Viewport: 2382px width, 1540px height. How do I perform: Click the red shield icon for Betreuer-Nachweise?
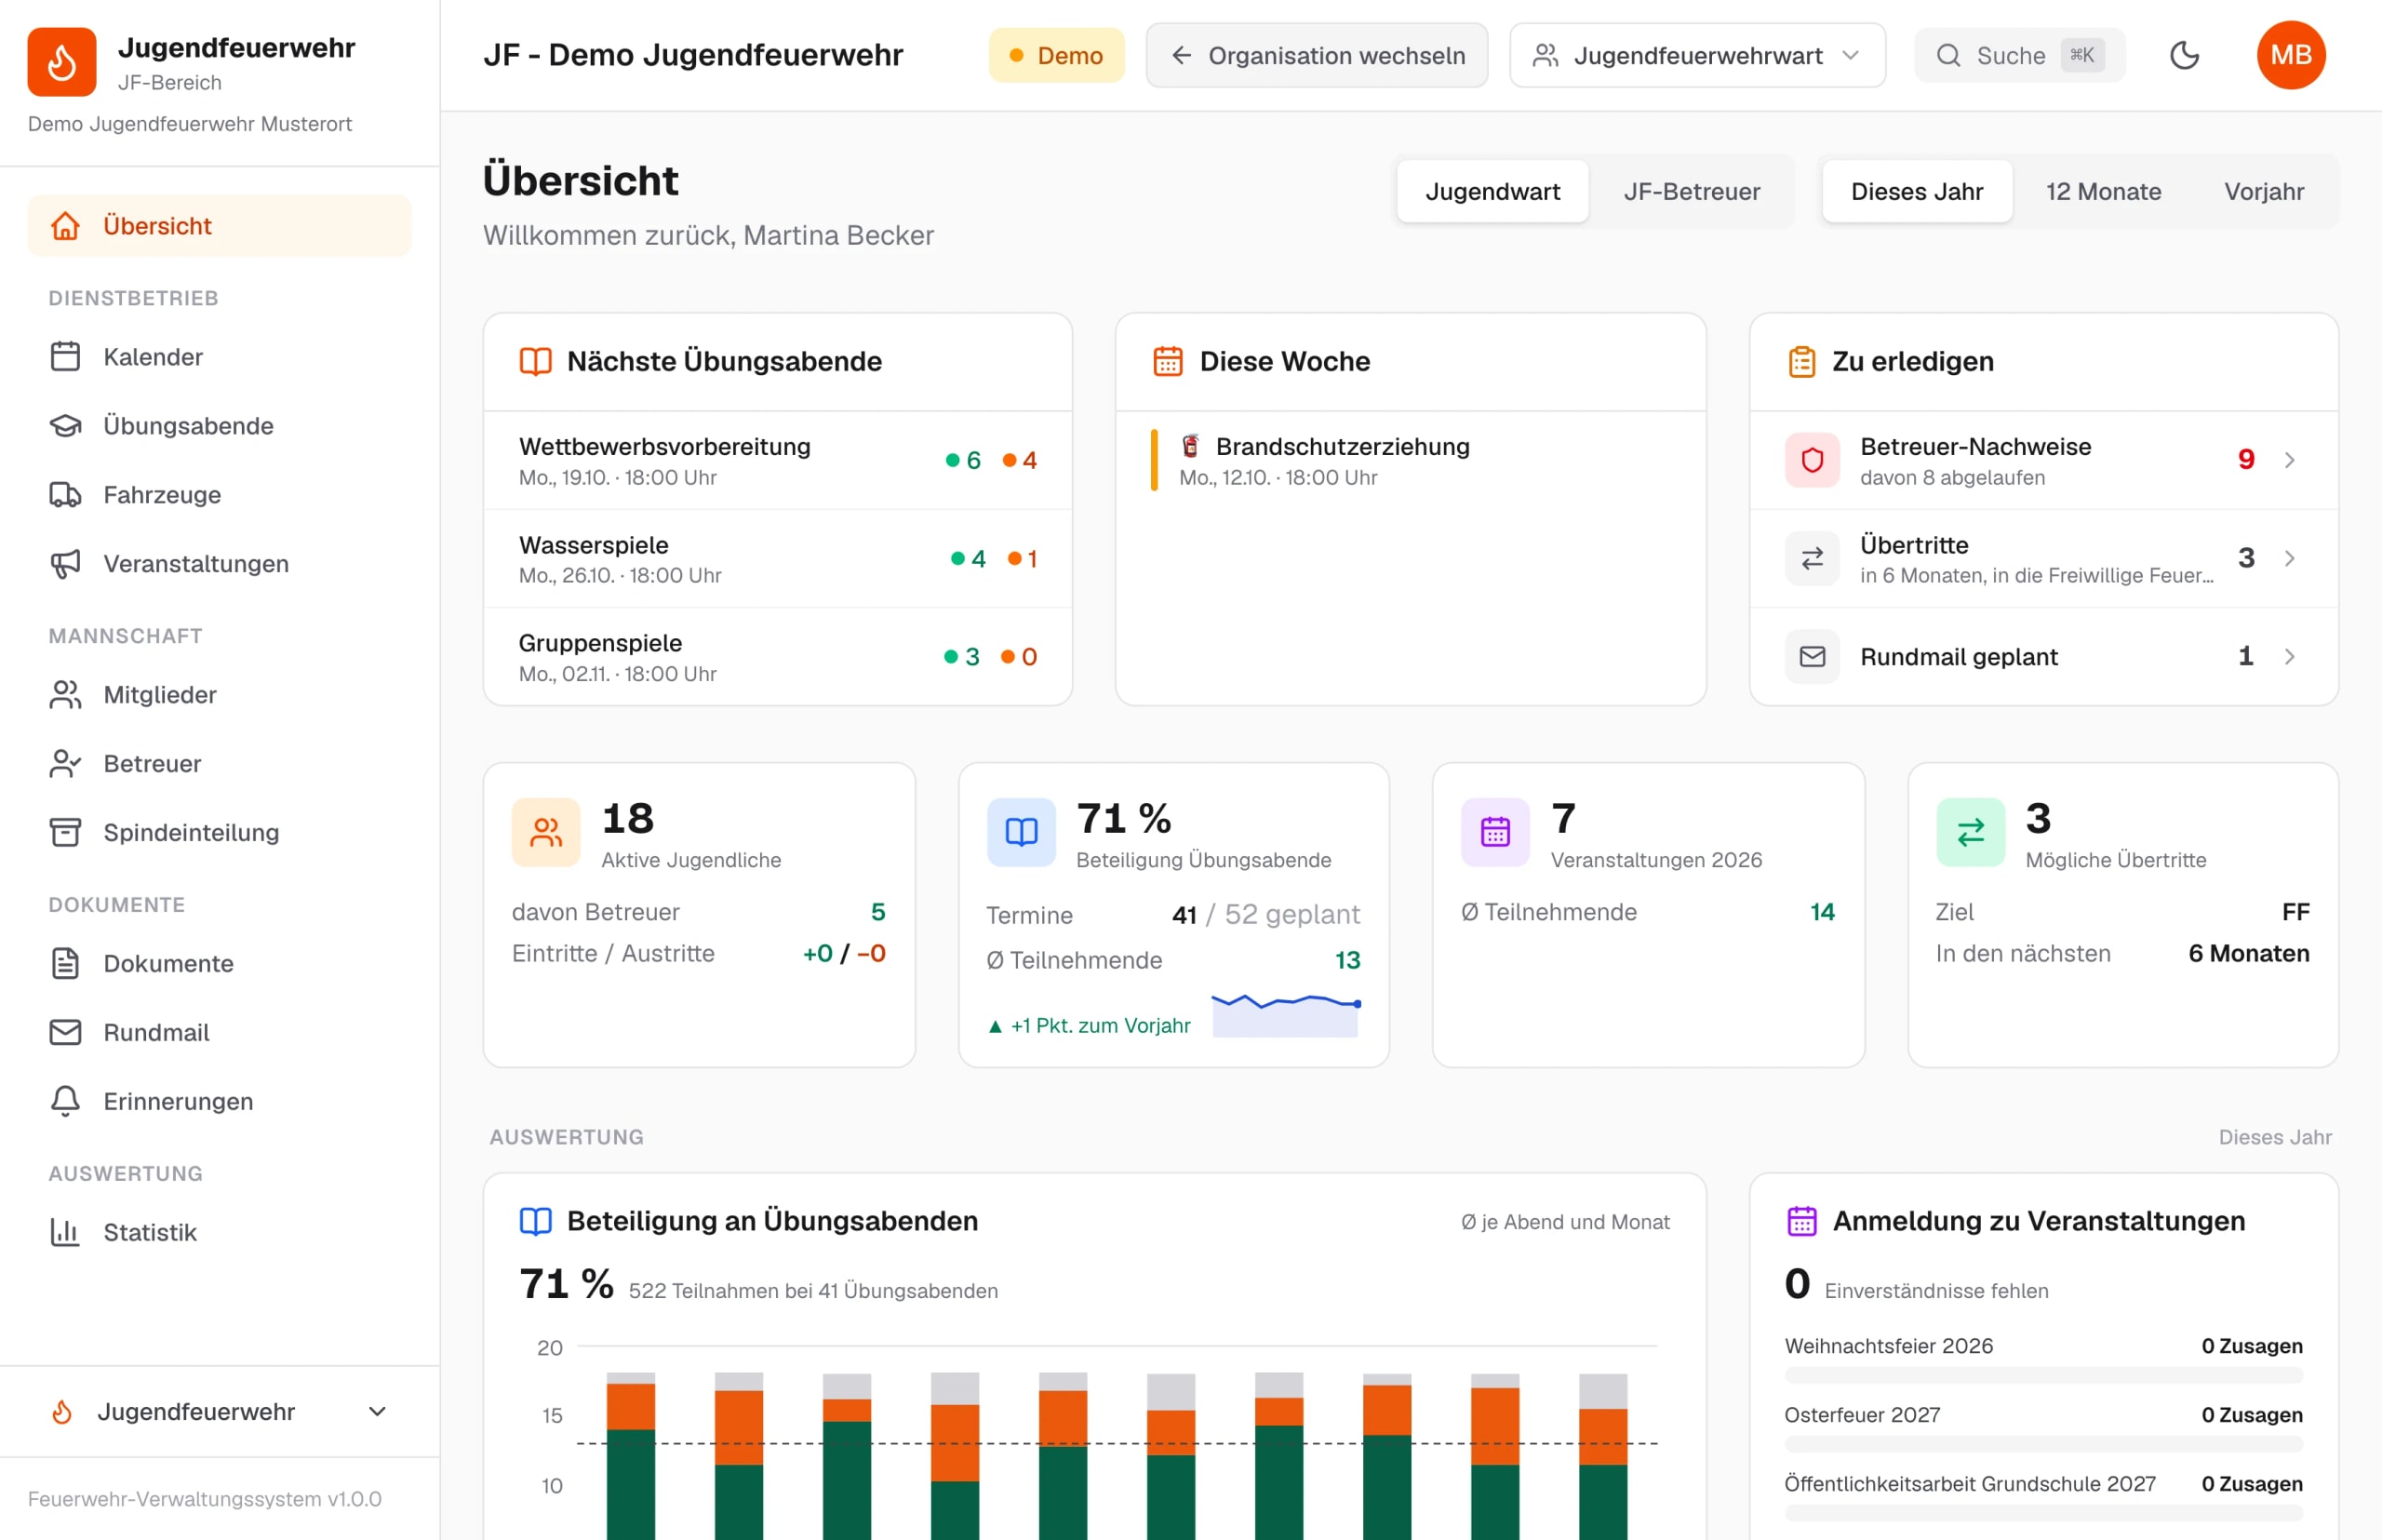[x=1812, y=460]
